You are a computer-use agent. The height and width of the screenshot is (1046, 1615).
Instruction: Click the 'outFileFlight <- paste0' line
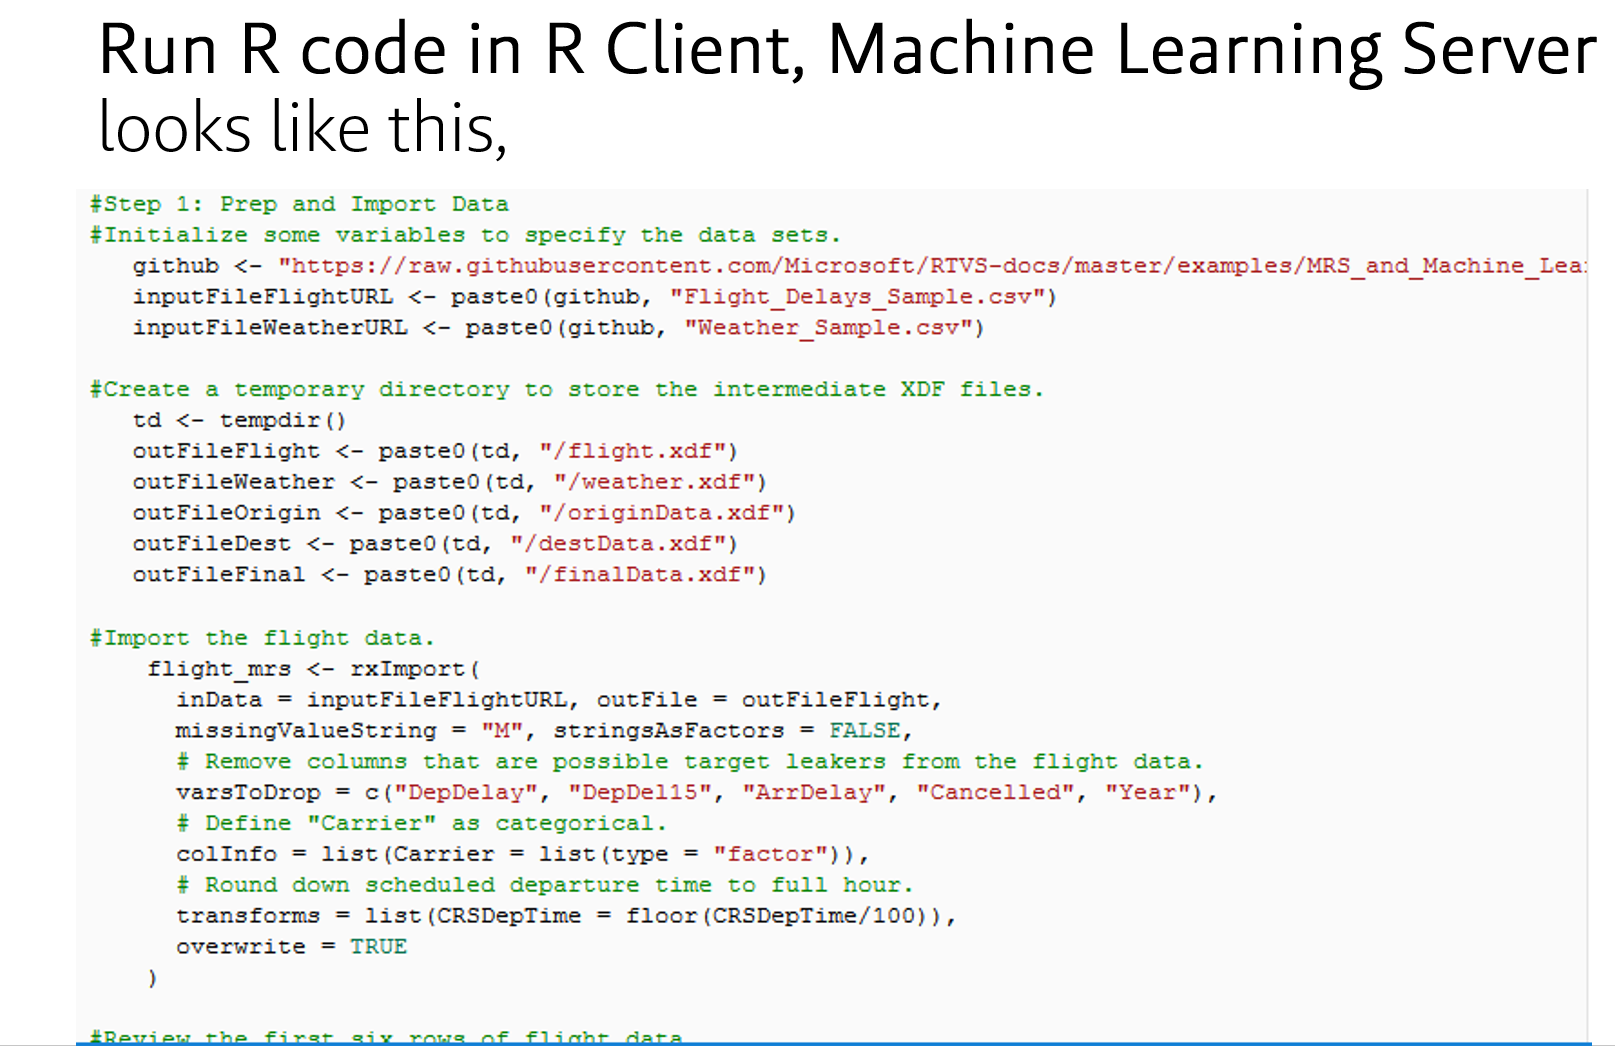click(435, 451)
